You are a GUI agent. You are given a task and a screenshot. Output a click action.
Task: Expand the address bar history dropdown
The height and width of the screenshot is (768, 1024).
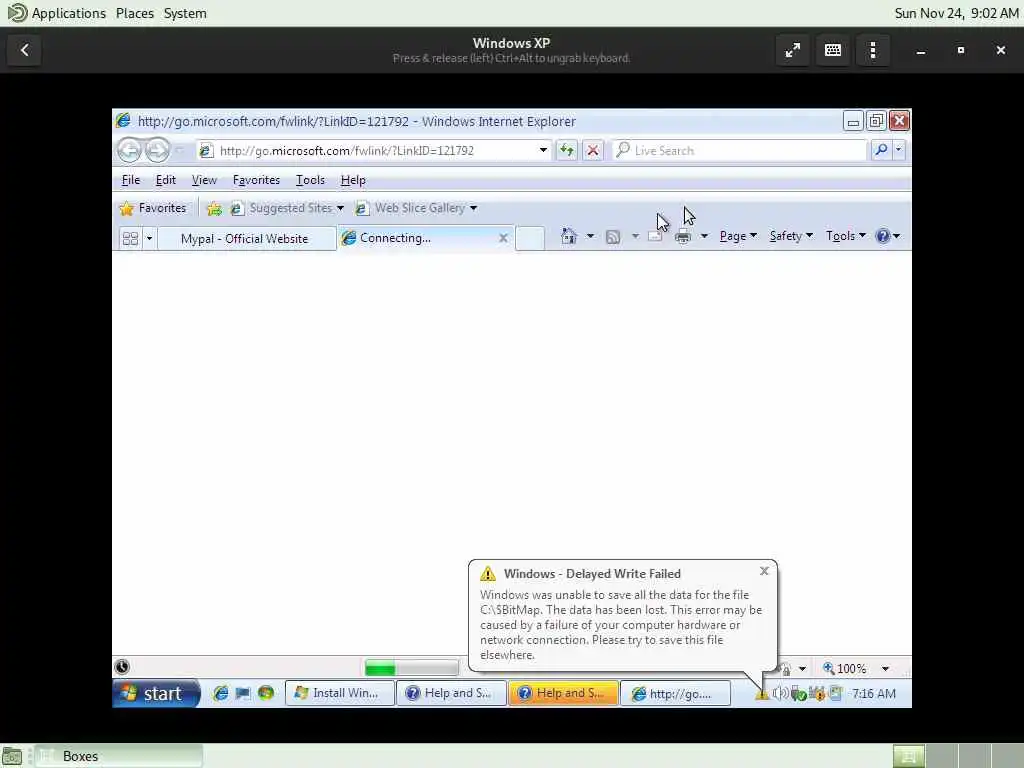click(x=543, y=150)
